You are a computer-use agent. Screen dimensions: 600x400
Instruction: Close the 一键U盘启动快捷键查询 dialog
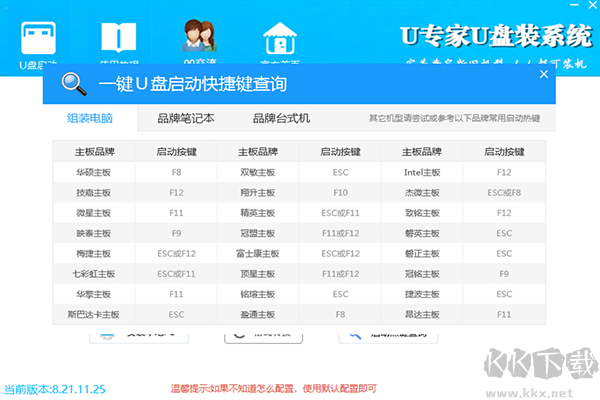[x=544, y=74]
